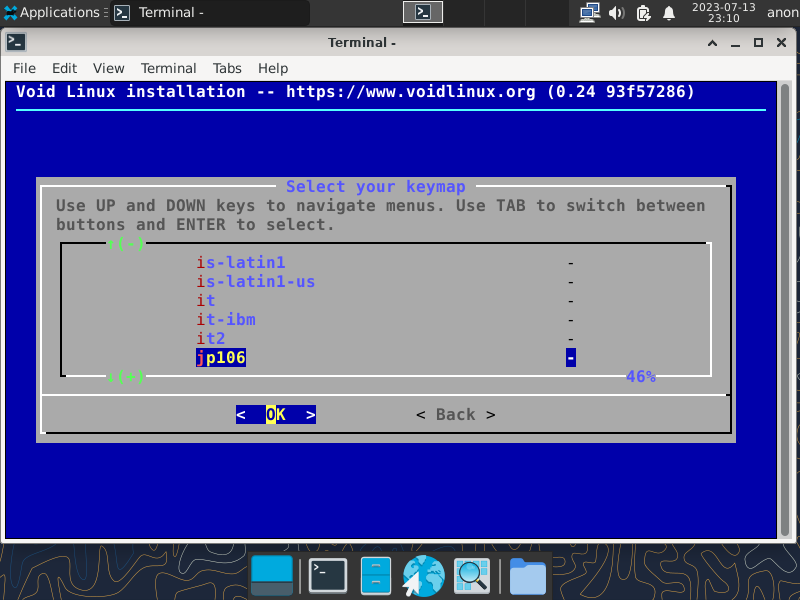
Task: Open home folder icon in dock
Action: click(528, 577)
